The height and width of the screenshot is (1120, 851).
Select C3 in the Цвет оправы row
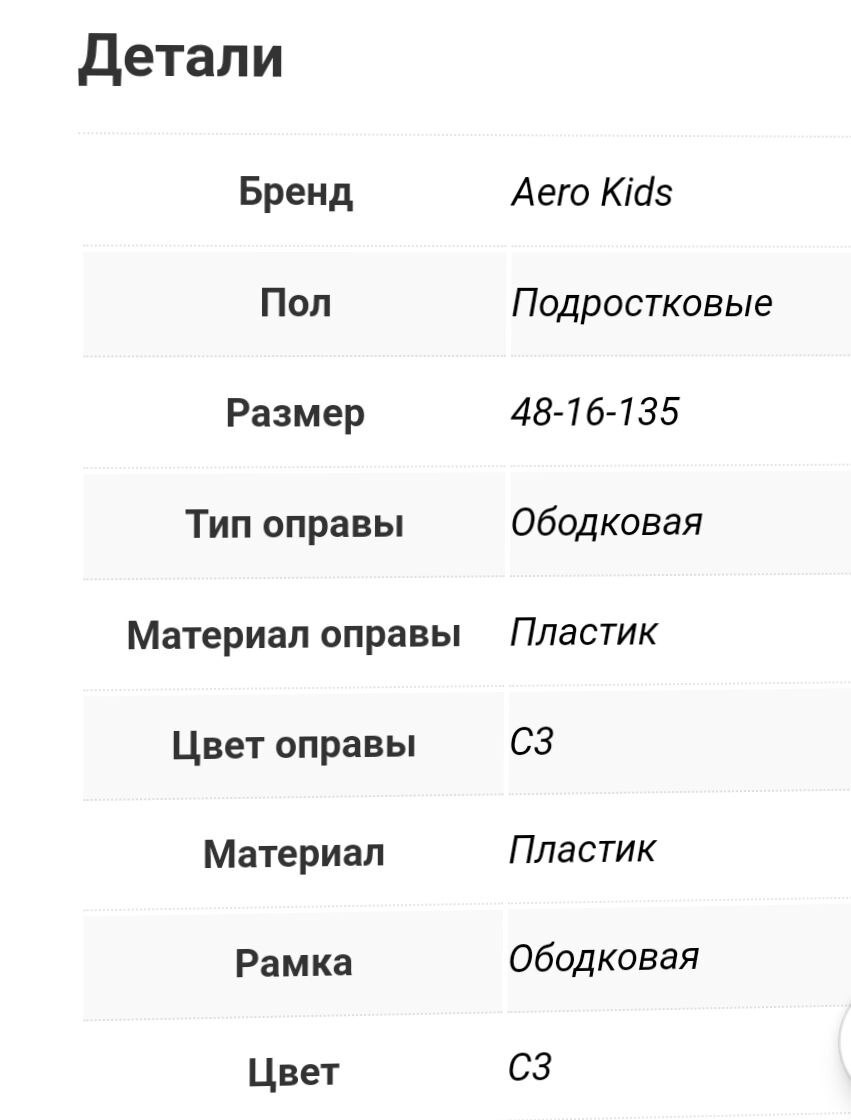[x=531, y=741]
